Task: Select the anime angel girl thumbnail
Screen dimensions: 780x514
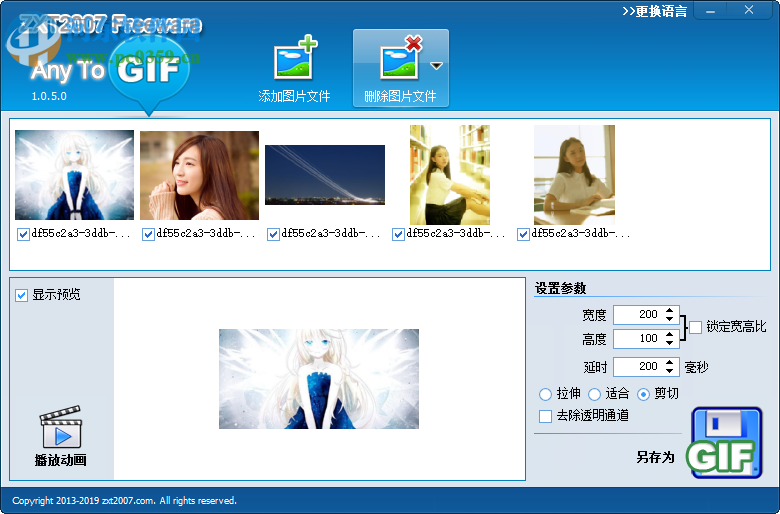Action: 75,175
